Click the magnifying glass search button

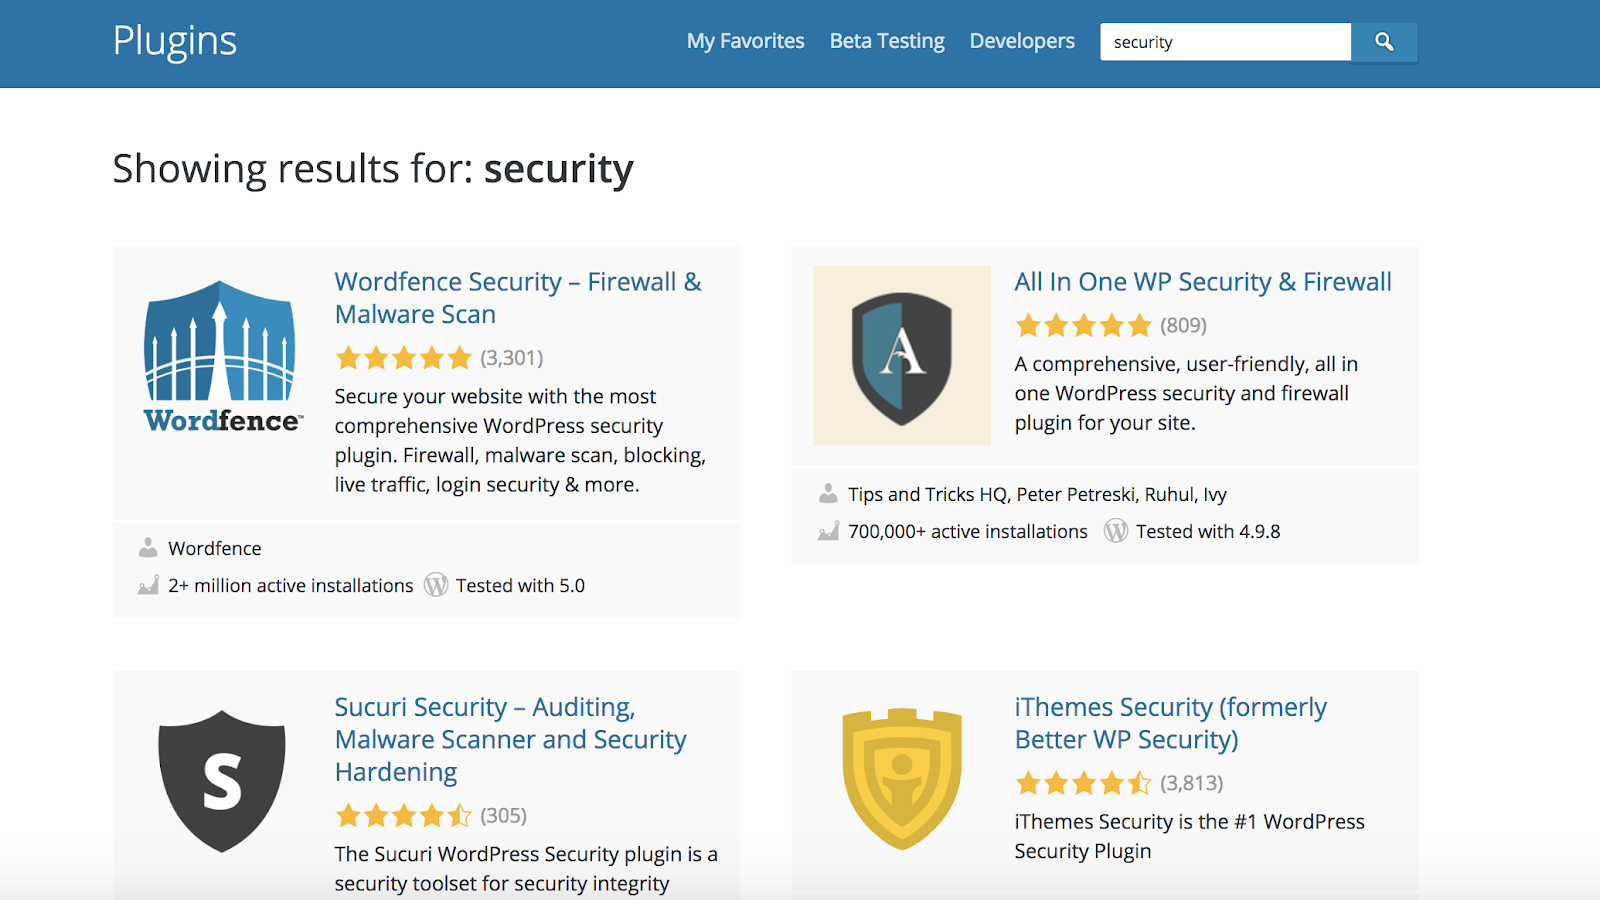pos(1384,42)
